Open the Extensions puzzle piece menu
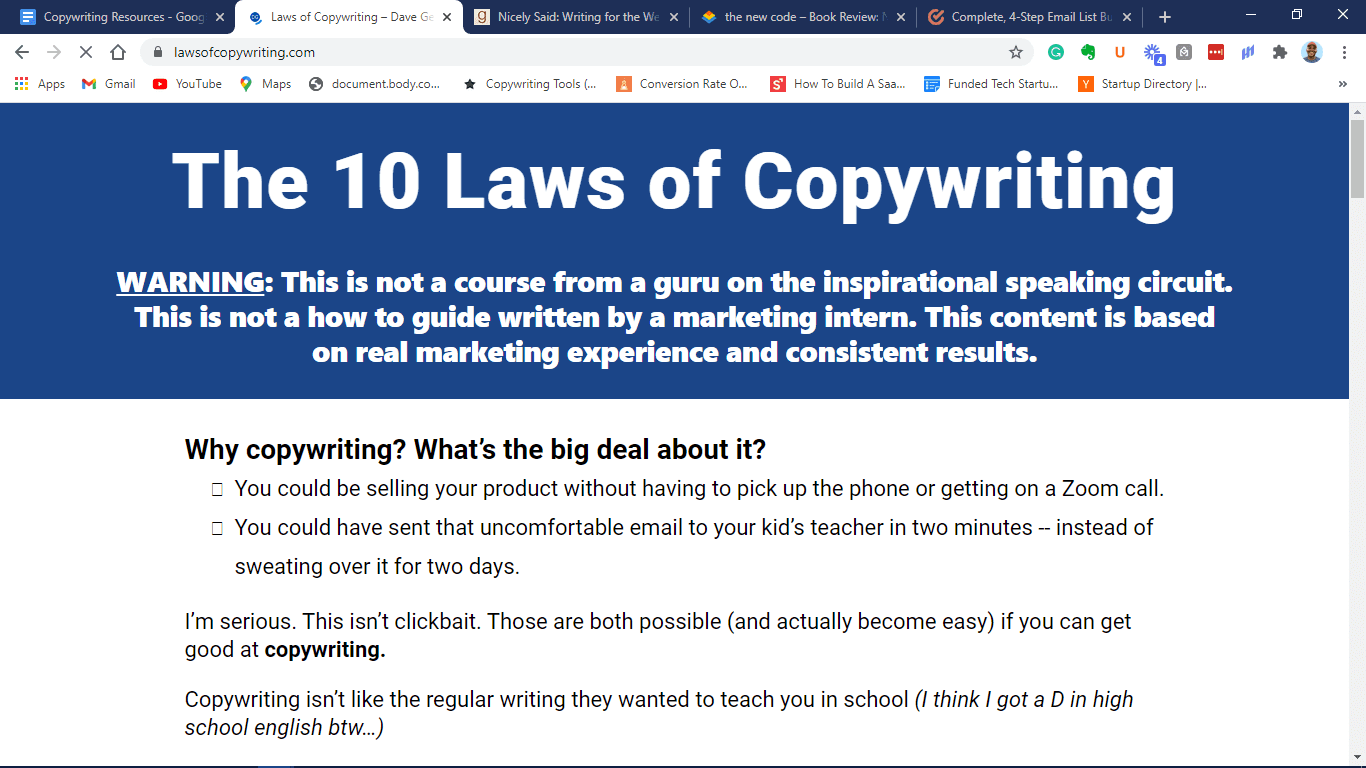 pyautogui.click(x=1279, y=52)
